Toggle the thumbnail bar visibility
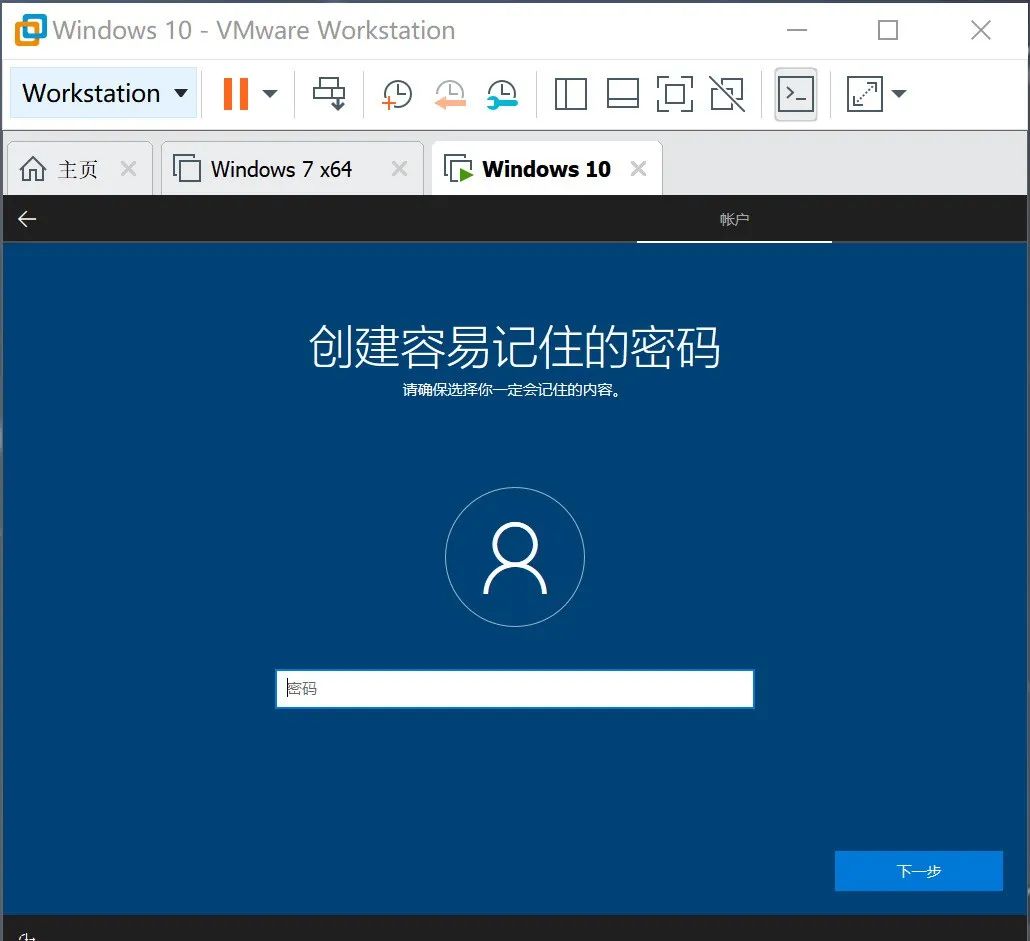This screenshot has height=941, width=1030. (x=623, y=93)
